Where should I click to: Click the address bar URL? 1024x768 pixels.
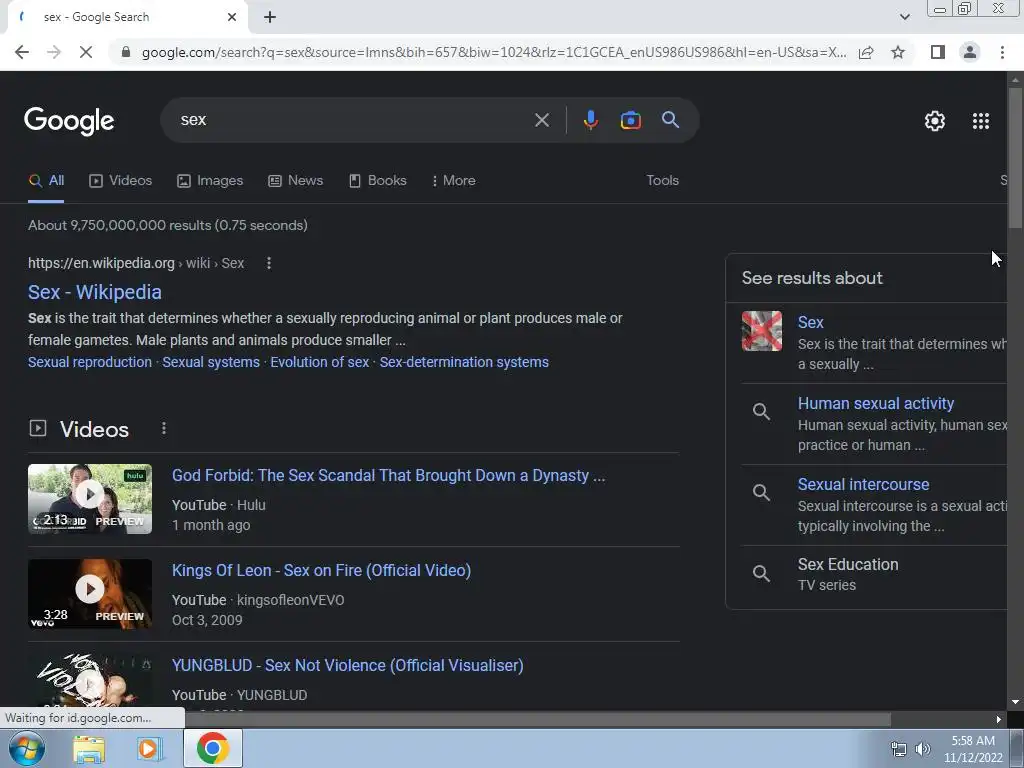pos(494,52)
